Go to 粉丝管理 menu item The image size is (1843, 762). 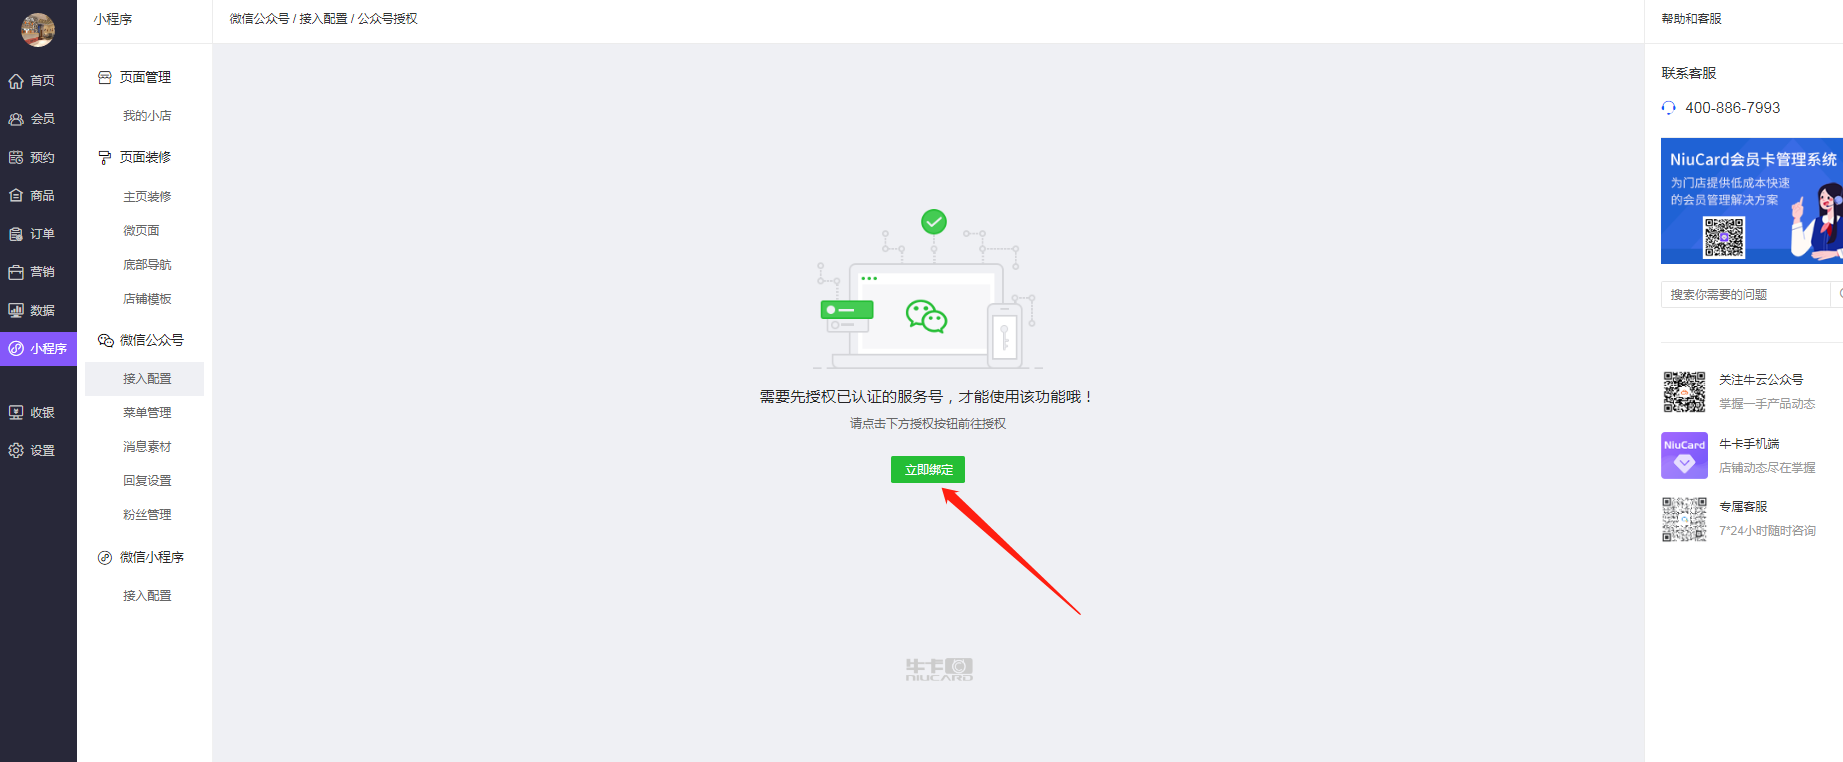(147, 514)
